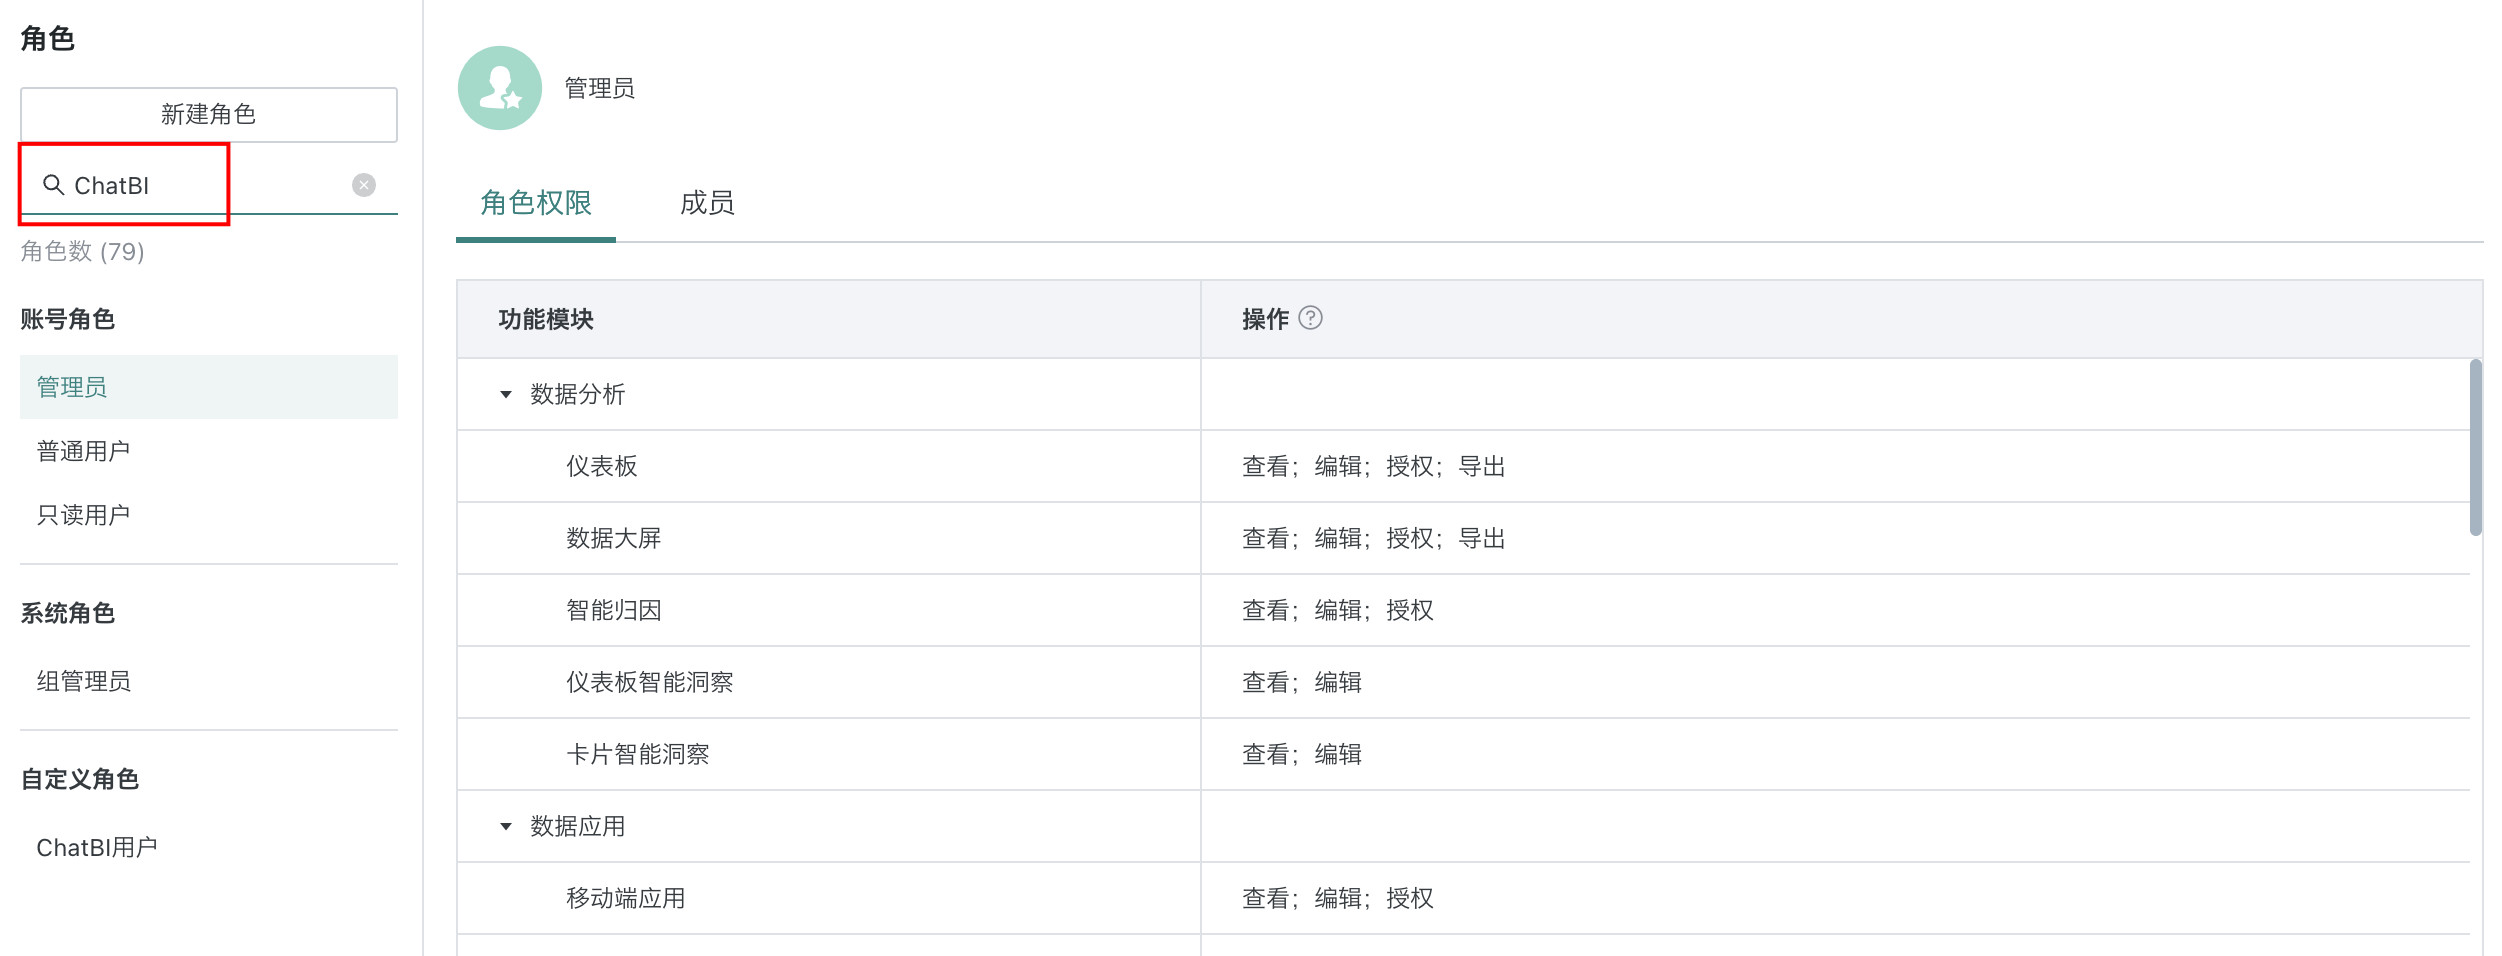Click the 仪表板 module row
This screenshot has height=956, width=2502.
pos(602,466)
